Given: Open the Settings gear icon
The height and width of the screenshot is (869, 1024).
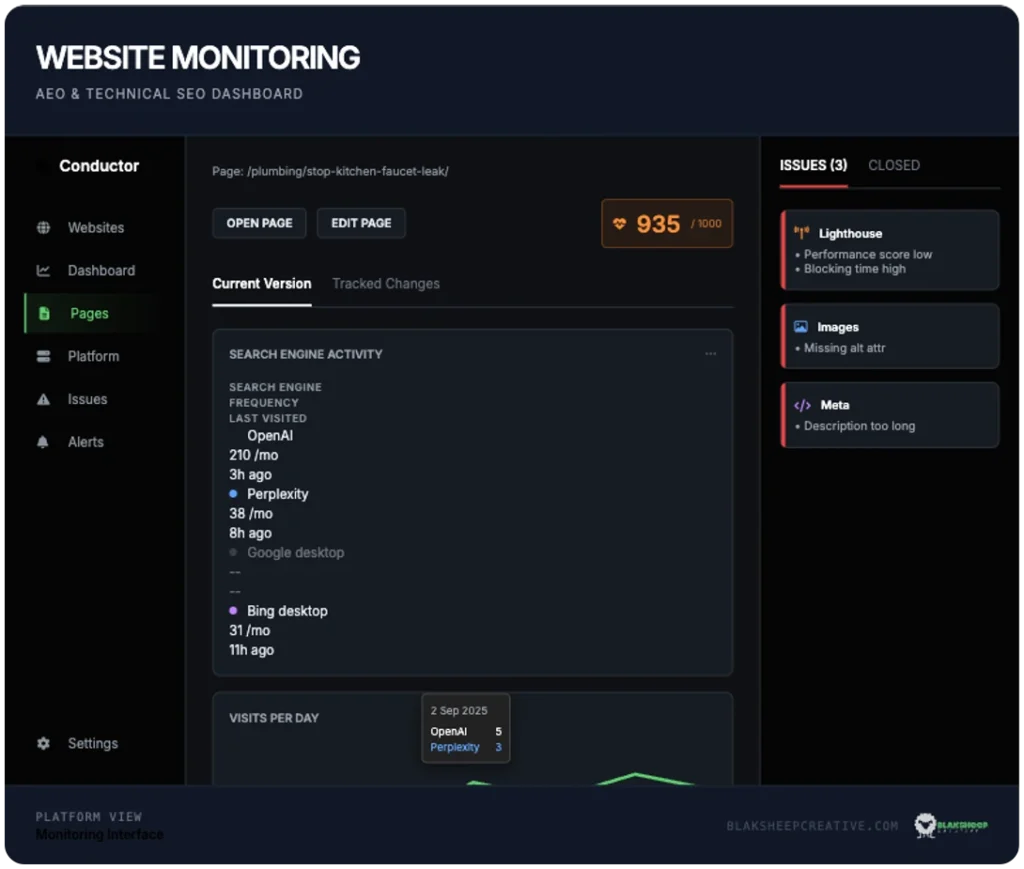Looking at the screenshot, I should [43, 744].
